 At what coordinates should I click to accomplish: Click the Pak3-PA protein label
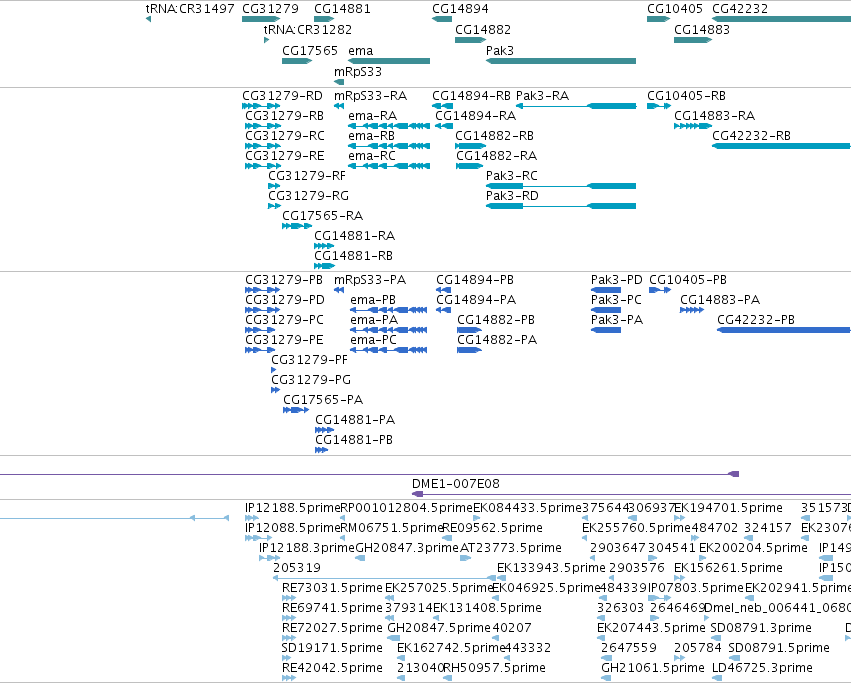pos(617,320)
